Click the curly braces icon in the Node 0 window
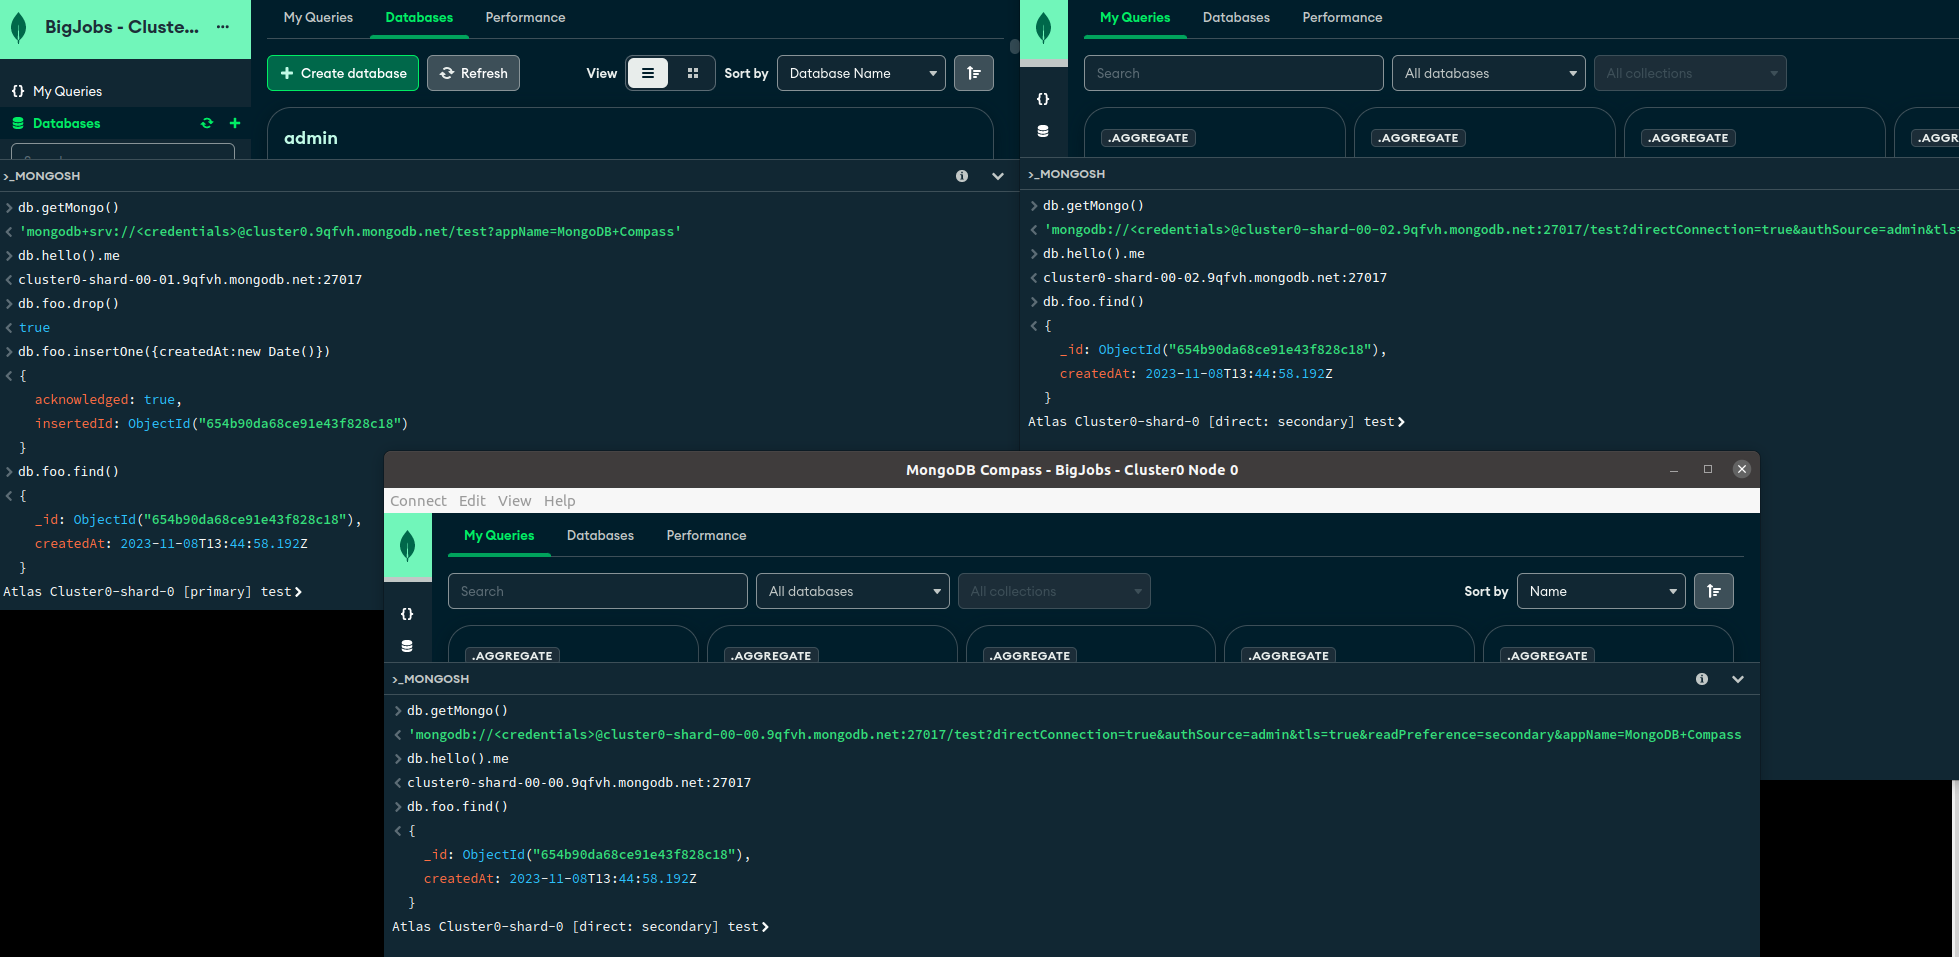 (x=407, y=614)
